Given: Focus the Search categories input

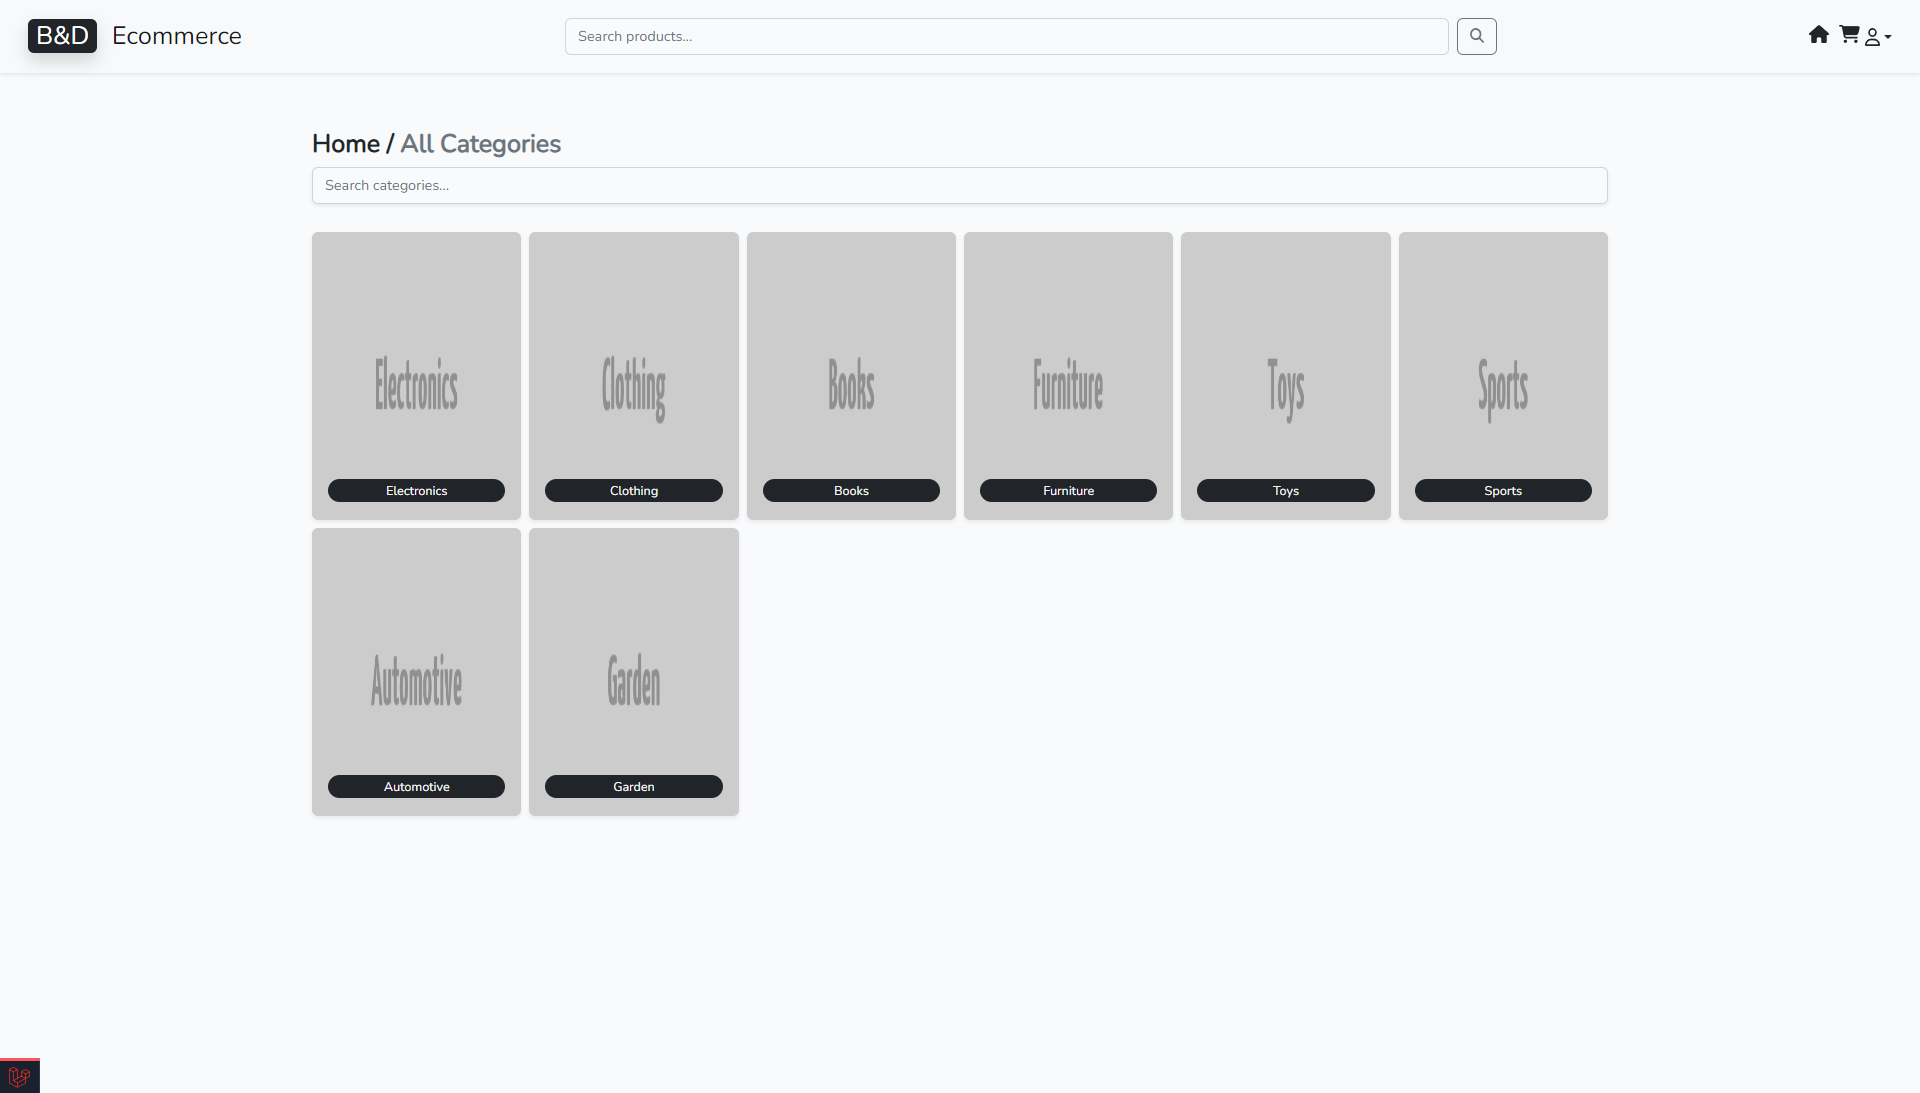Looking at the screenshot, I should (959, 185).
